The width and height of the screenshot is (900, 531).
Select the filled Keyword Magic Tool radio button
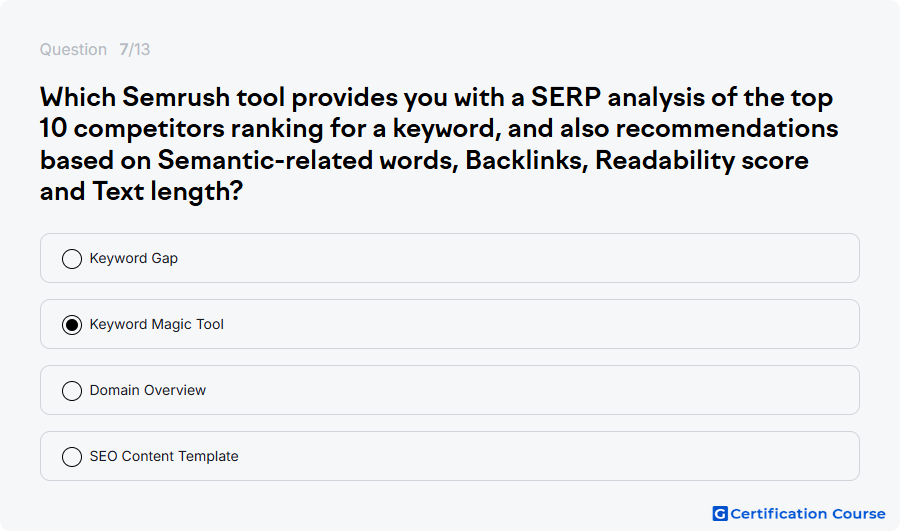[72, 325]
